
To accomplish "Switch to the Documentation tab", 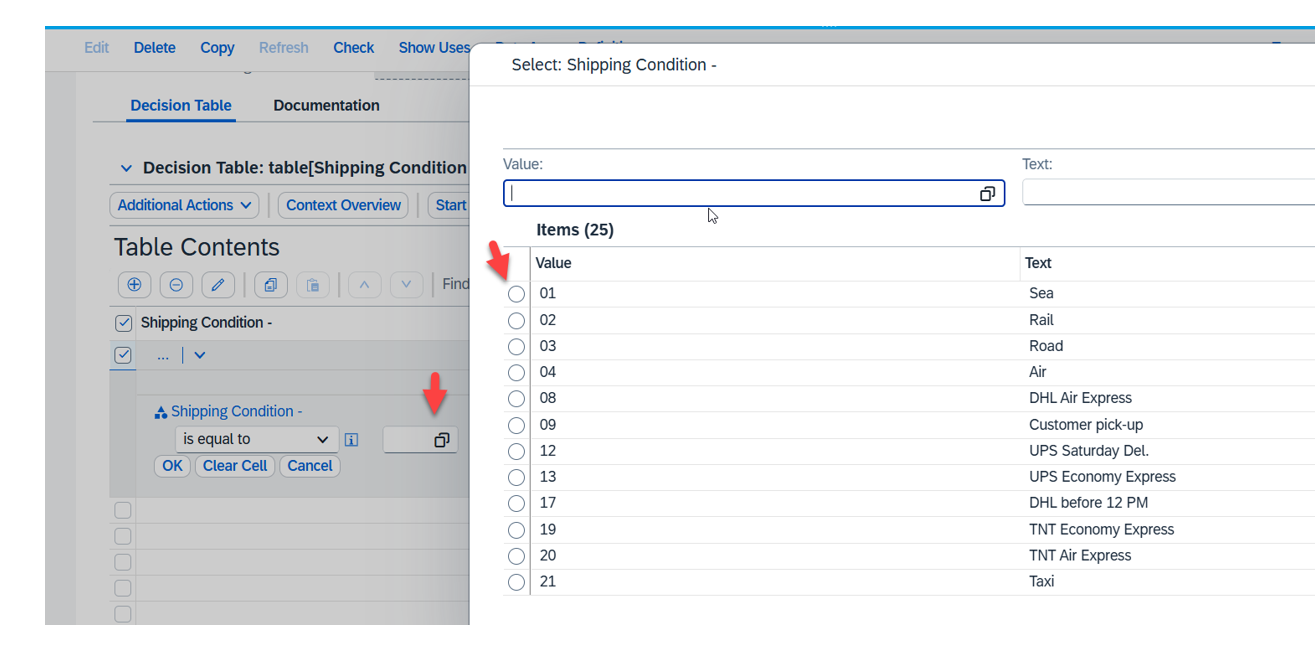I will [x=326, y=105].
